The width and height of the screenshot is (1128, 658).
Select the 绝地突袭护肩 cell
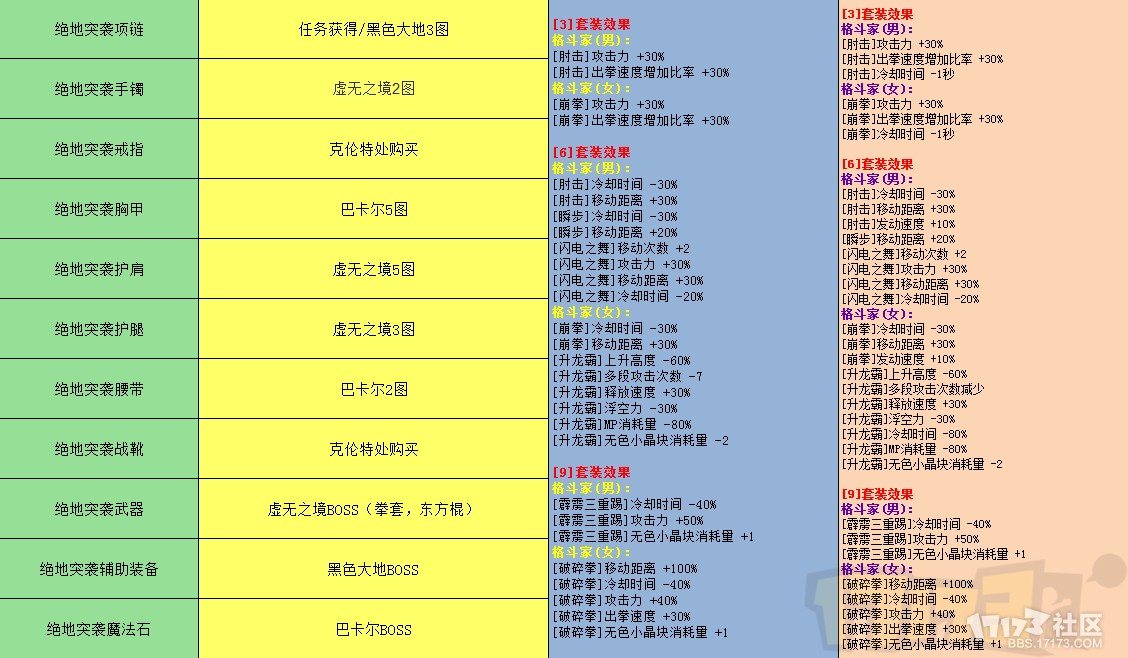99,269
